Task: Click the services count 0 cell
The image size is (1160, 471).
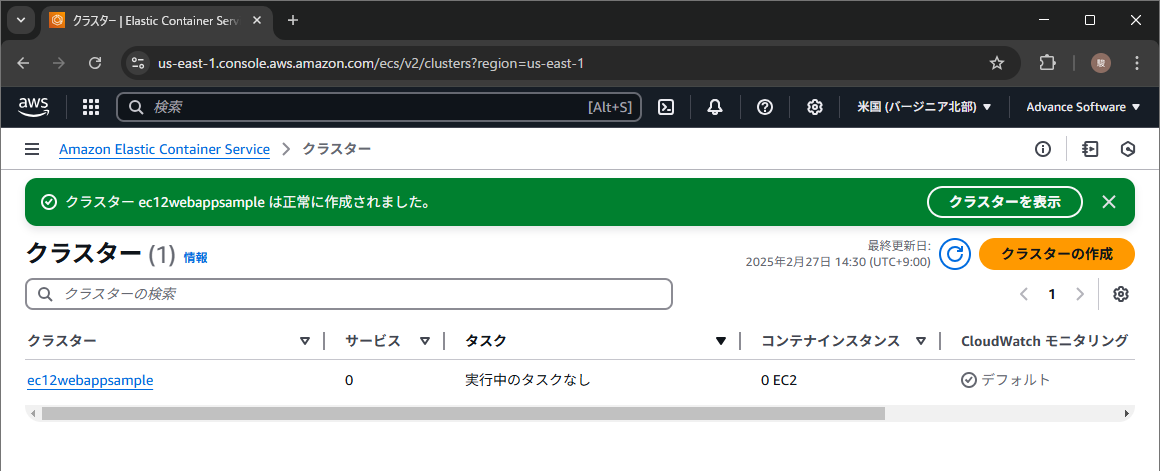Action: 349,381
